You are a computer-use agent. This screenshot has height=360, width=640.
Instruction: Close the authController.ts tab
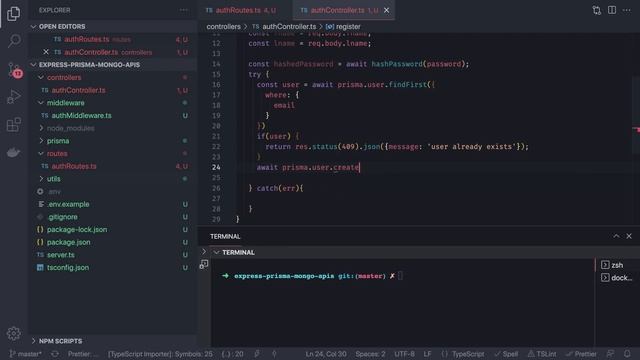(x=387, y=10)
